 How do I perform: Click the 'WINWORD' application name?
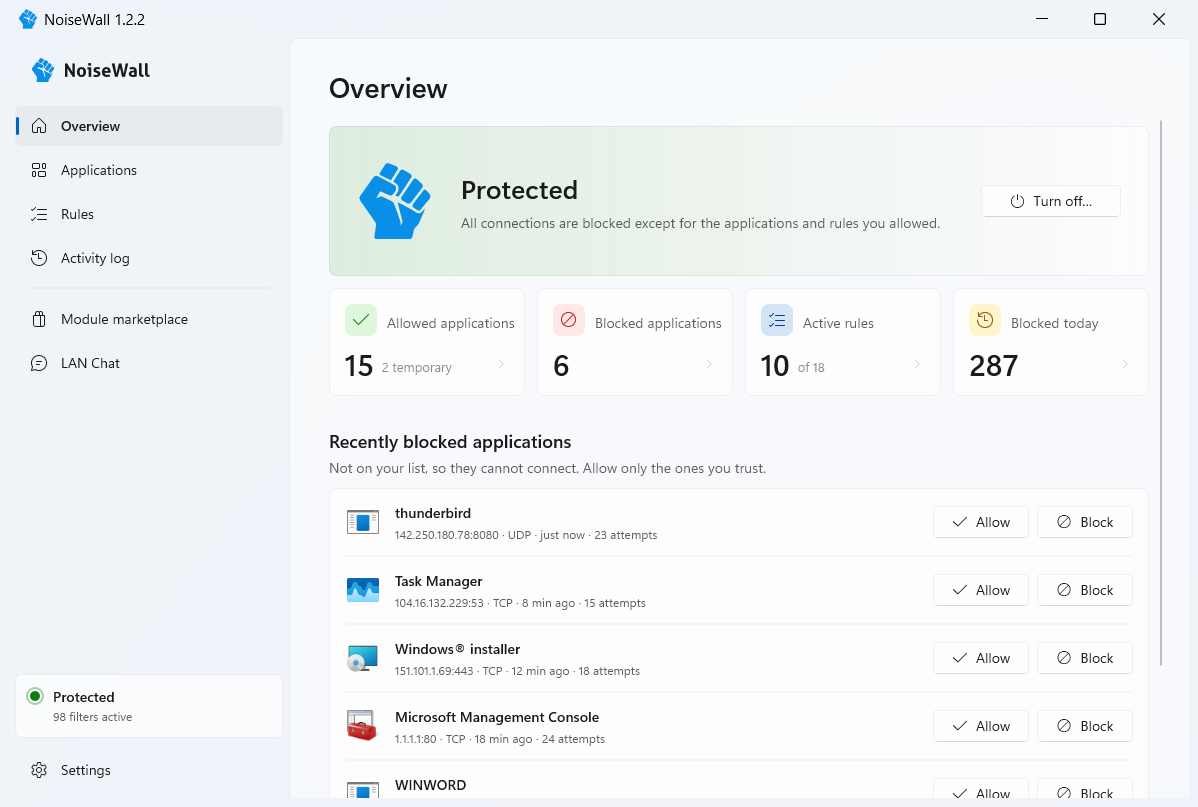point(430,785)
